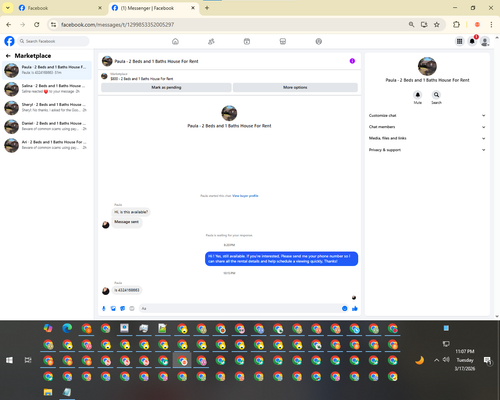Click the volume speaker icon in tray
500x400 pixels.
coord(446,360)
